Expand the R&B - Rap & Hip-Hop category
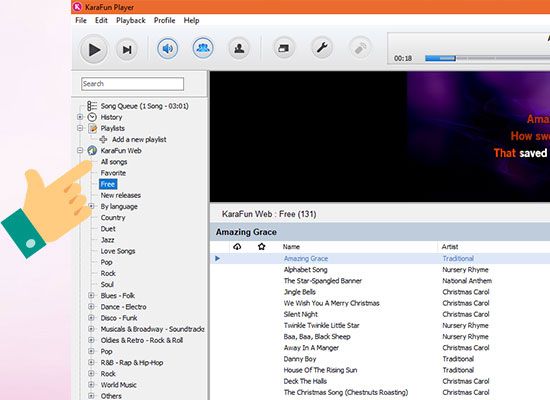The height and width of the screenshot is (400, 550). (x=91, y=362)
